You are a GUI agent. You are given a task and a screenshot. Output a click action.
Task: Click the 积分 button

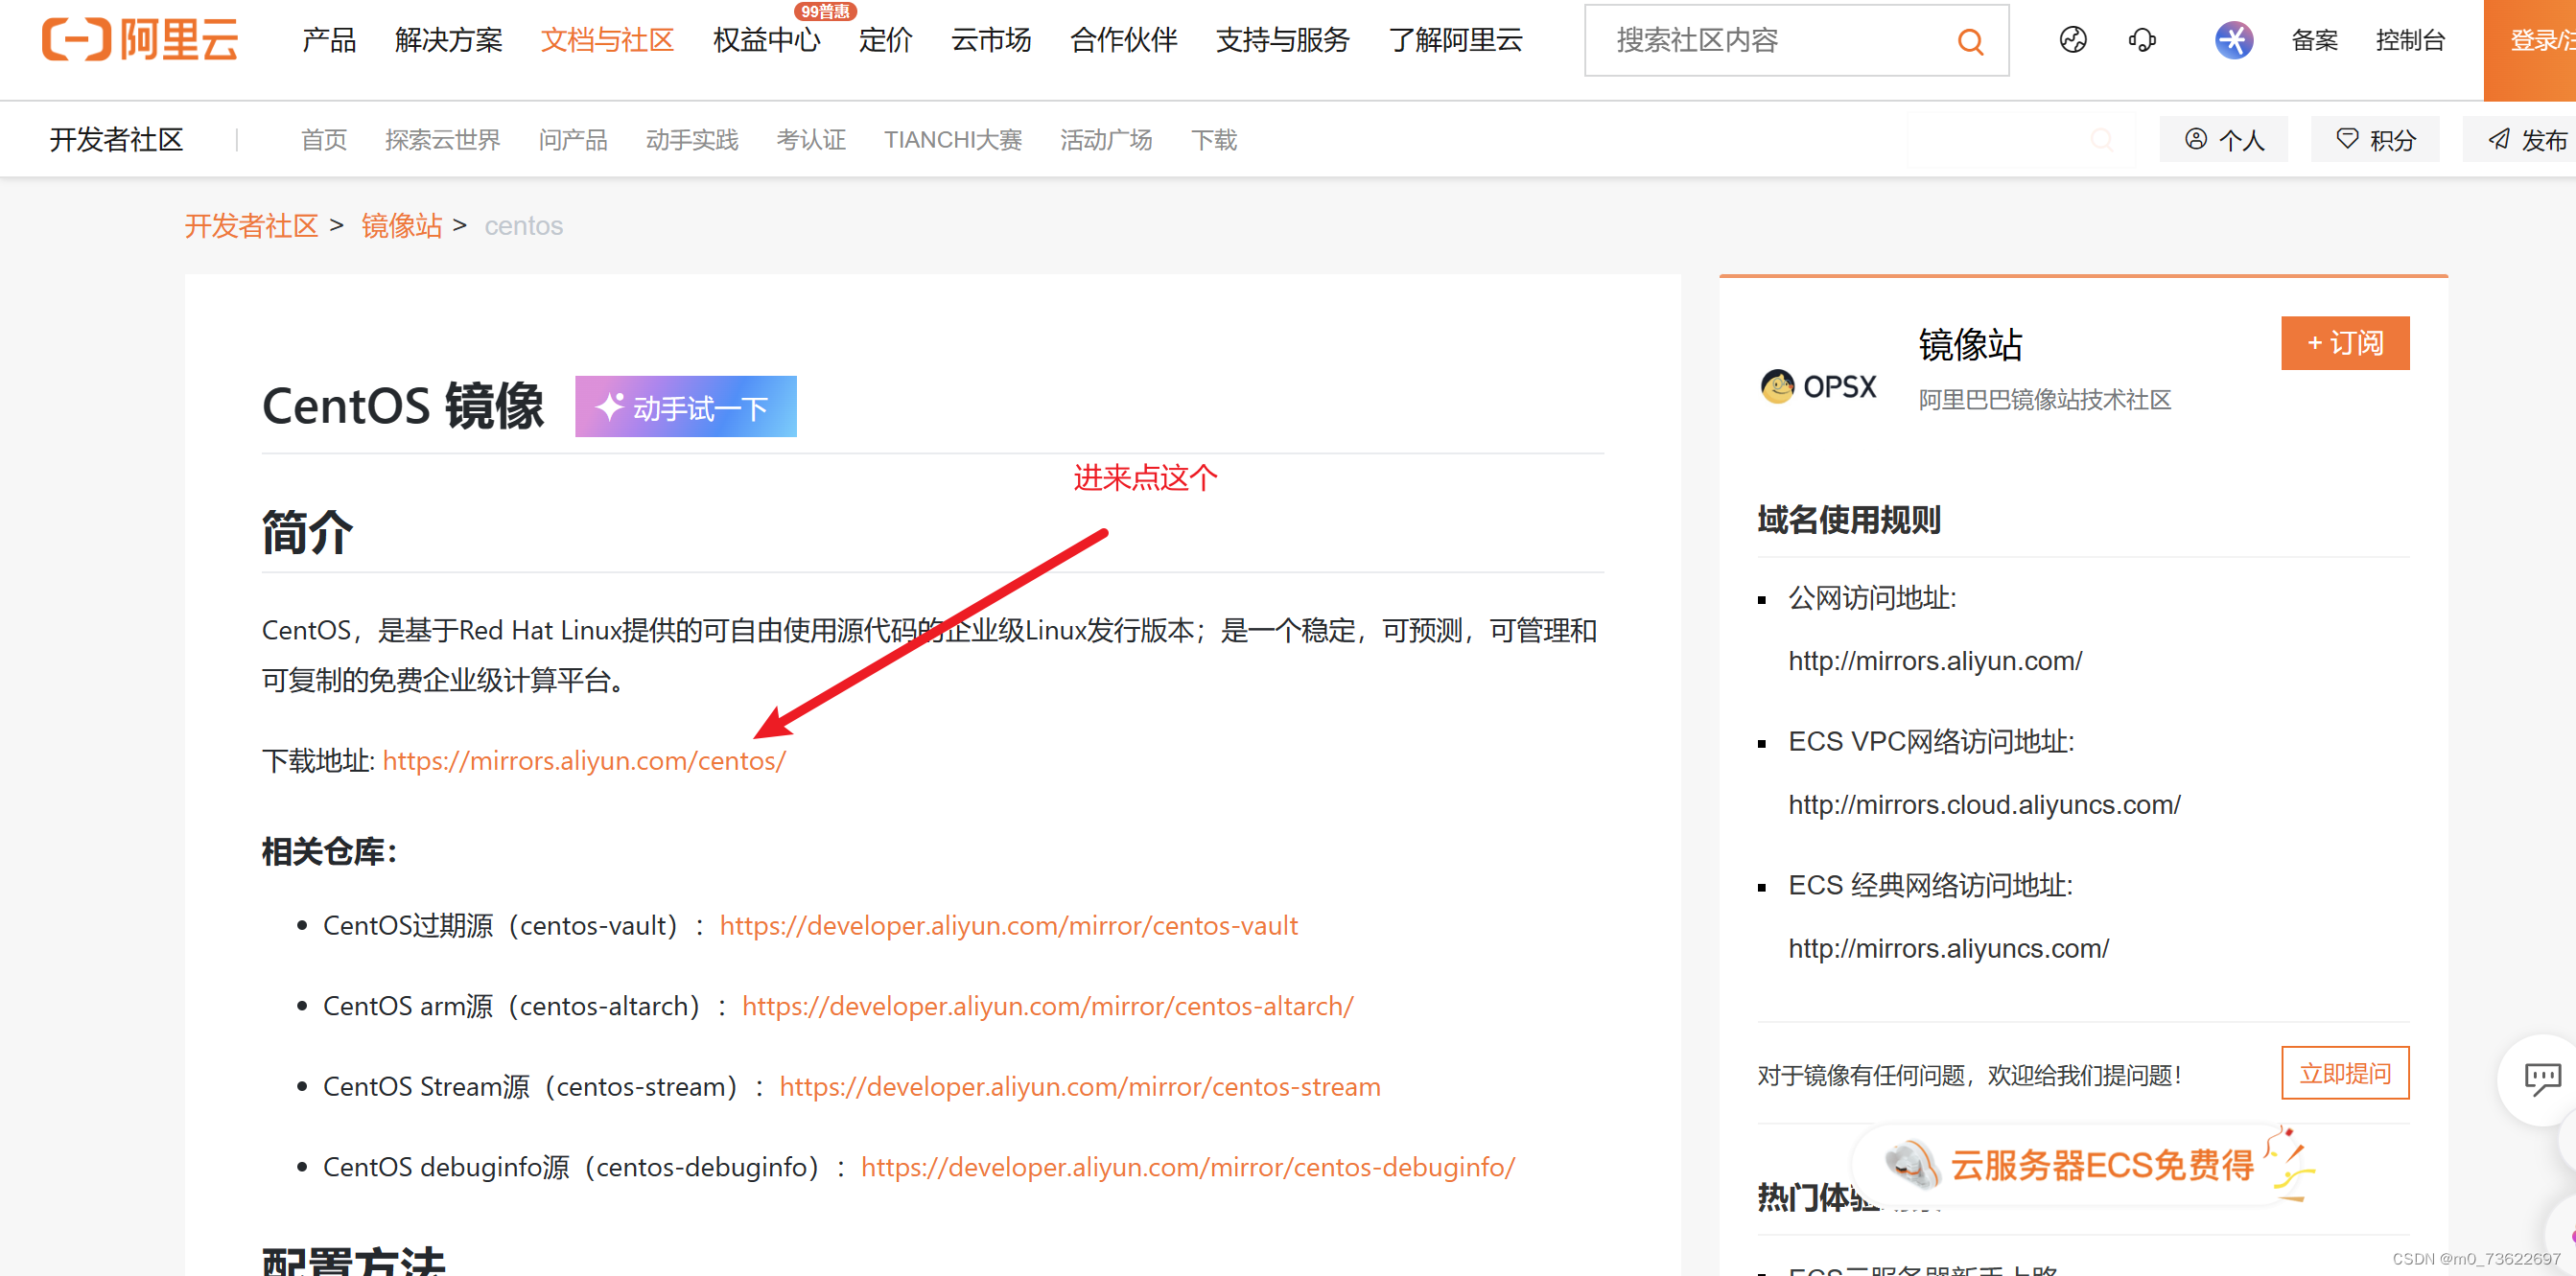(x=2375, y=139)
